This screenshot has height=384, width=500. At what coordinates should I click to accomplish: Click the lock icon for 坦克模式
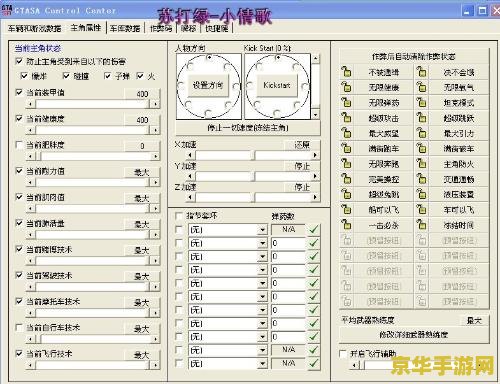(x=422, y=102)
